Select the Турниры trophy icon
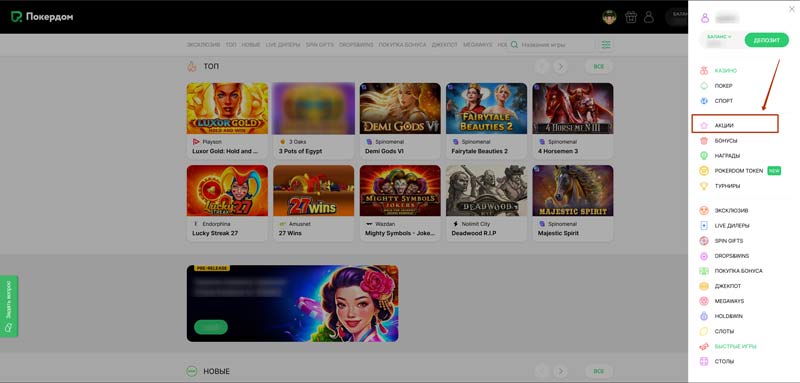The image size is (800, 383). click(x=704, y=186)
